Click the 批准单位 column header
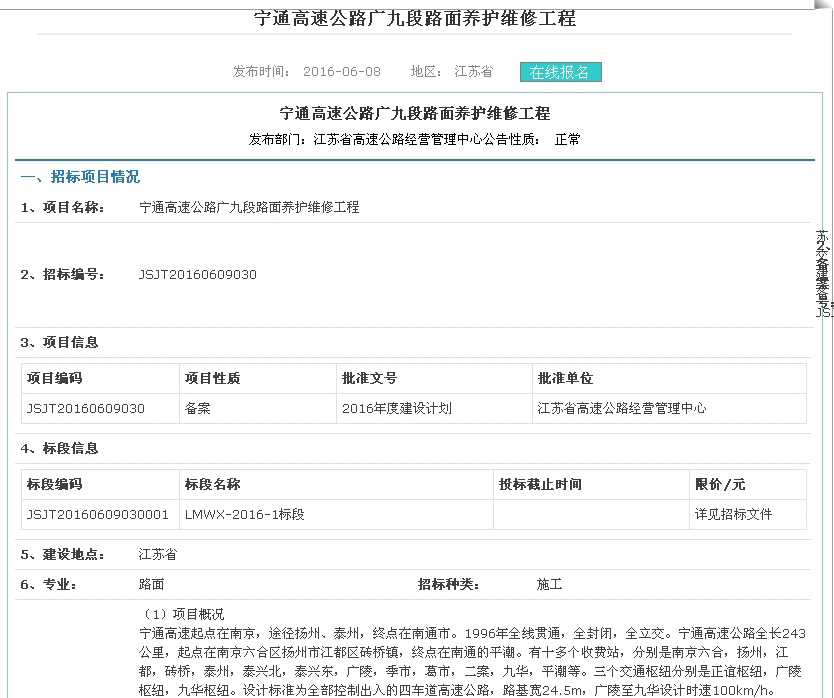Image resolution: width=834 pixels, height=698 pixels. point(670,378)
